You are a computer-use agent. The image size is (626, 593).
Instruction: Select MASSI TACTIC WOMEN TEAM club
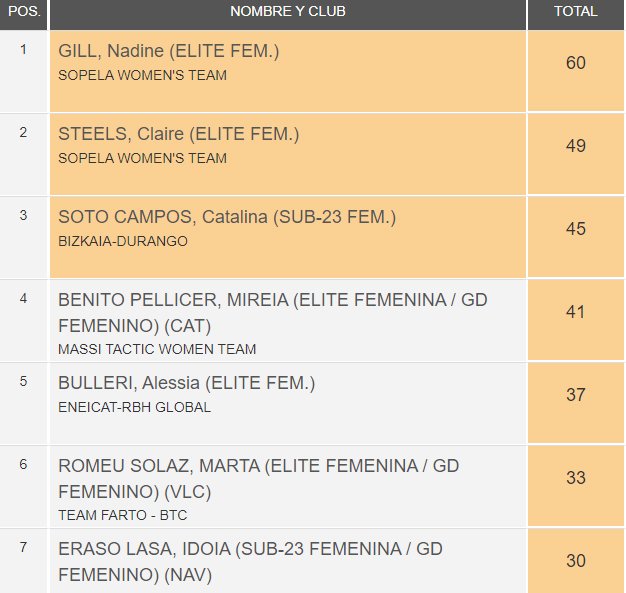pos(157,349)
